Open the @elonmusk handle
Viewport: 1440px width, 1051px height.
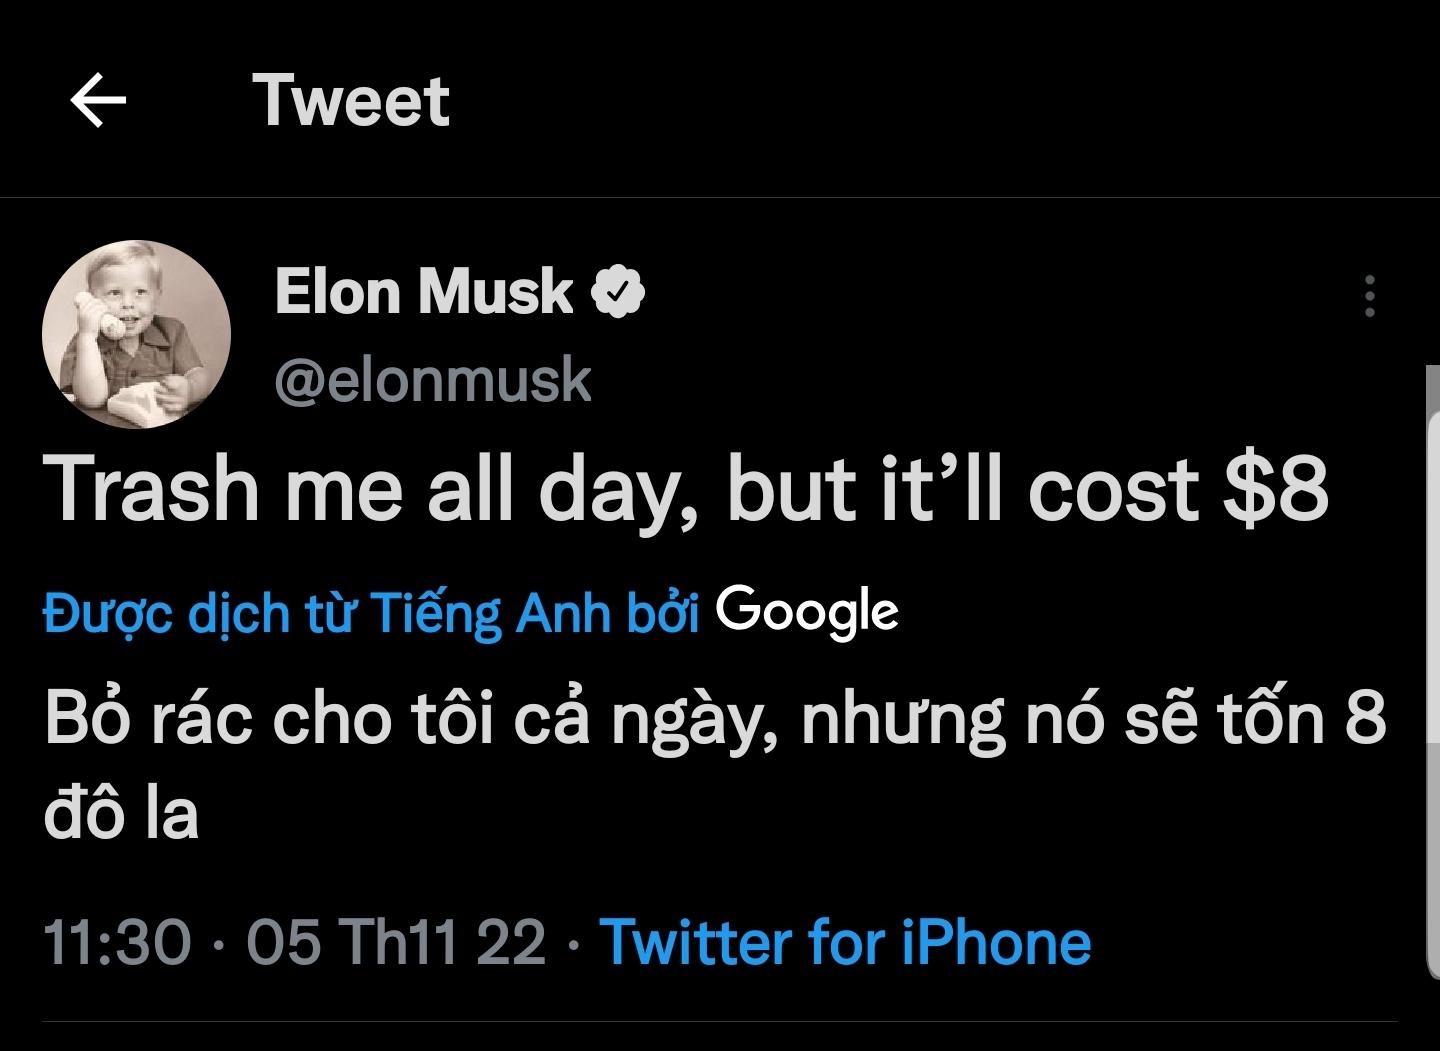coord(433,381)
